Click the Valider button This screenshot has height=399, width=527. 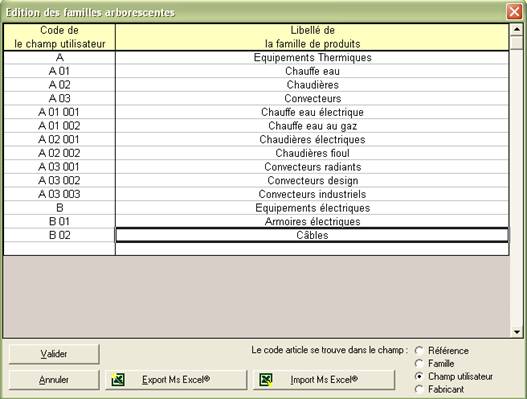tap(54, 354)
